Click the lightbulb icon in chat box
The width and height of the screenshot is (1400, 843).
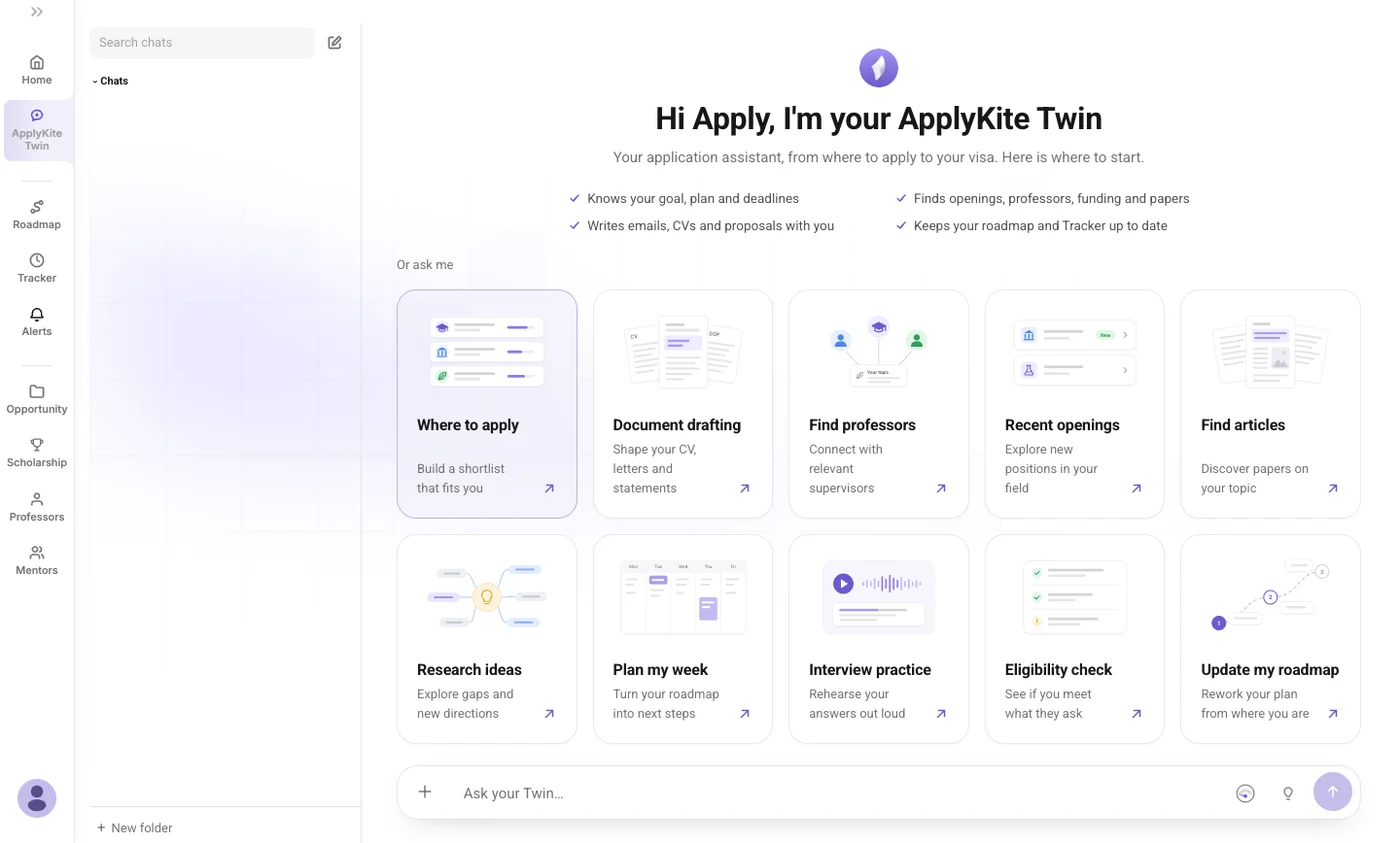pyautogui.click(x=1288, y=793)
